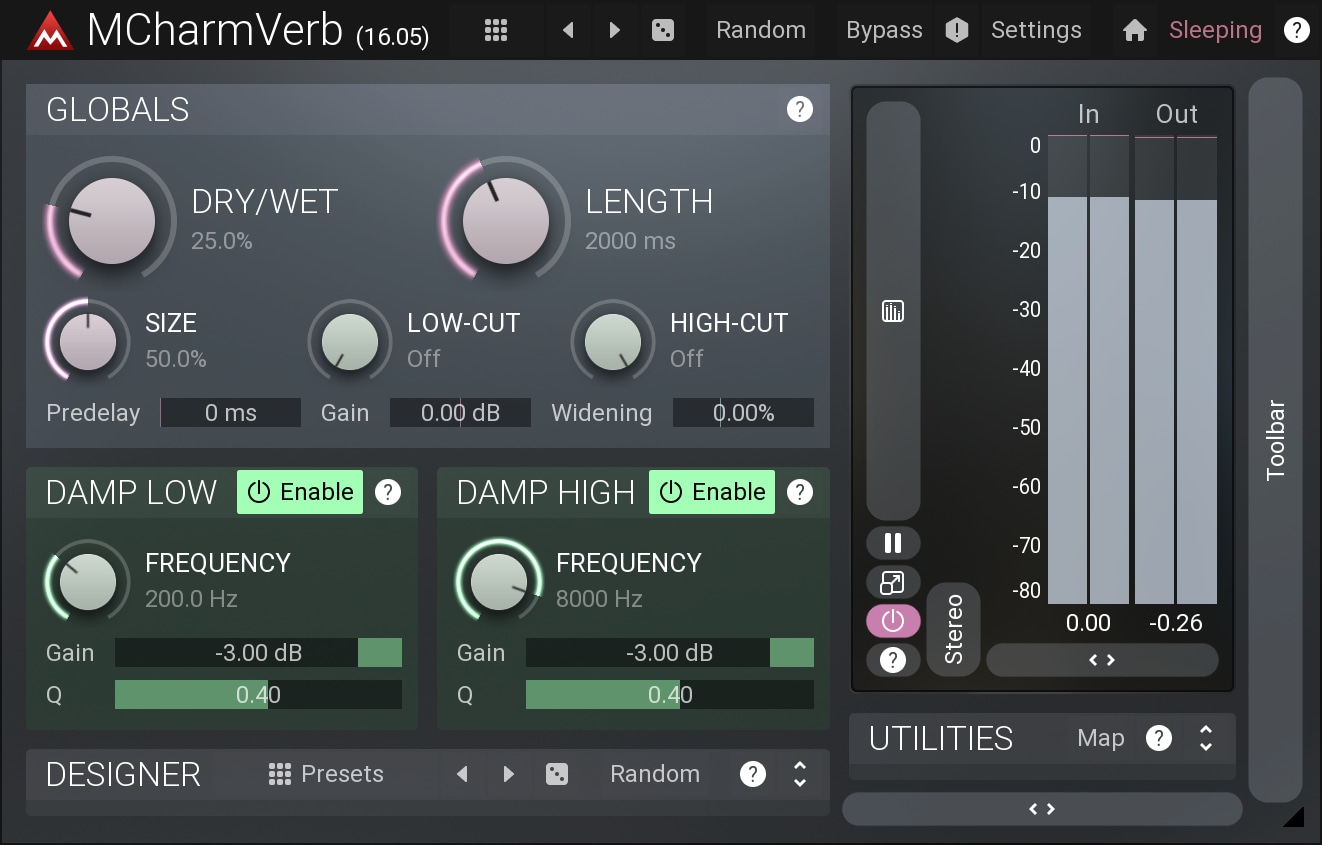Click meter width arrows handle
Viewport: 1322px width, 845px height.
coord(1102,660)
